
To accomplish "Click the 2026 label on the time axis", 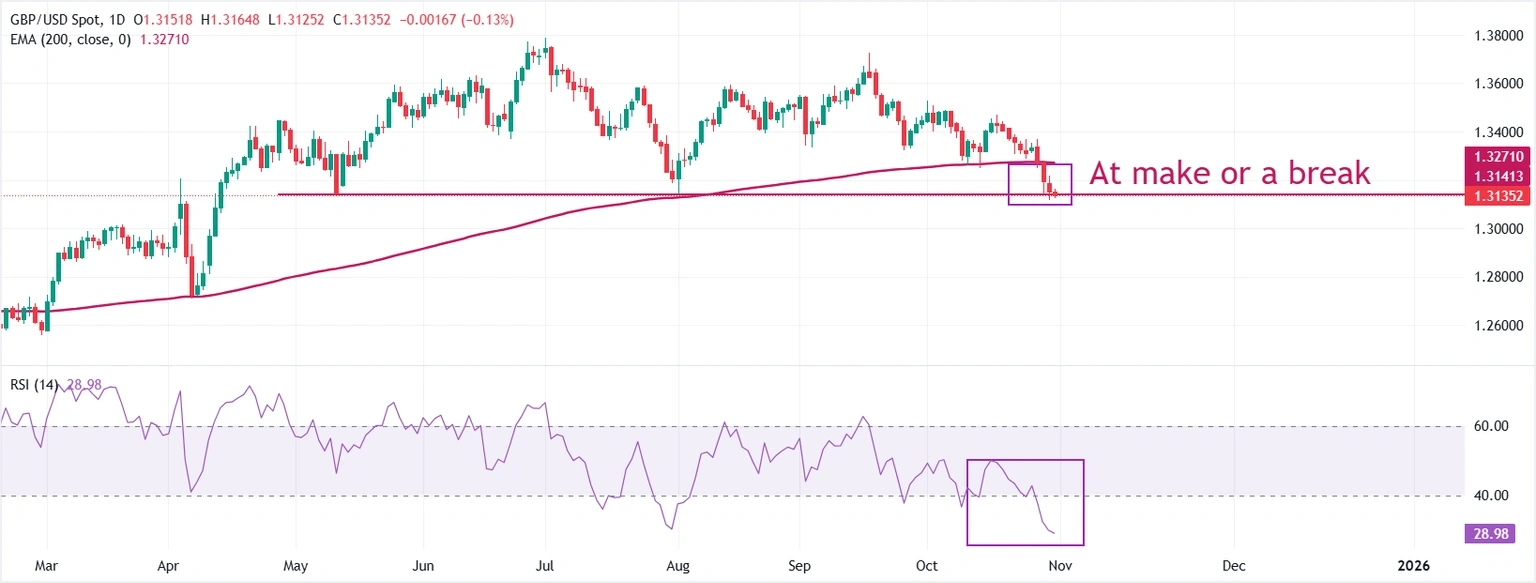I will coord(1413,566).
